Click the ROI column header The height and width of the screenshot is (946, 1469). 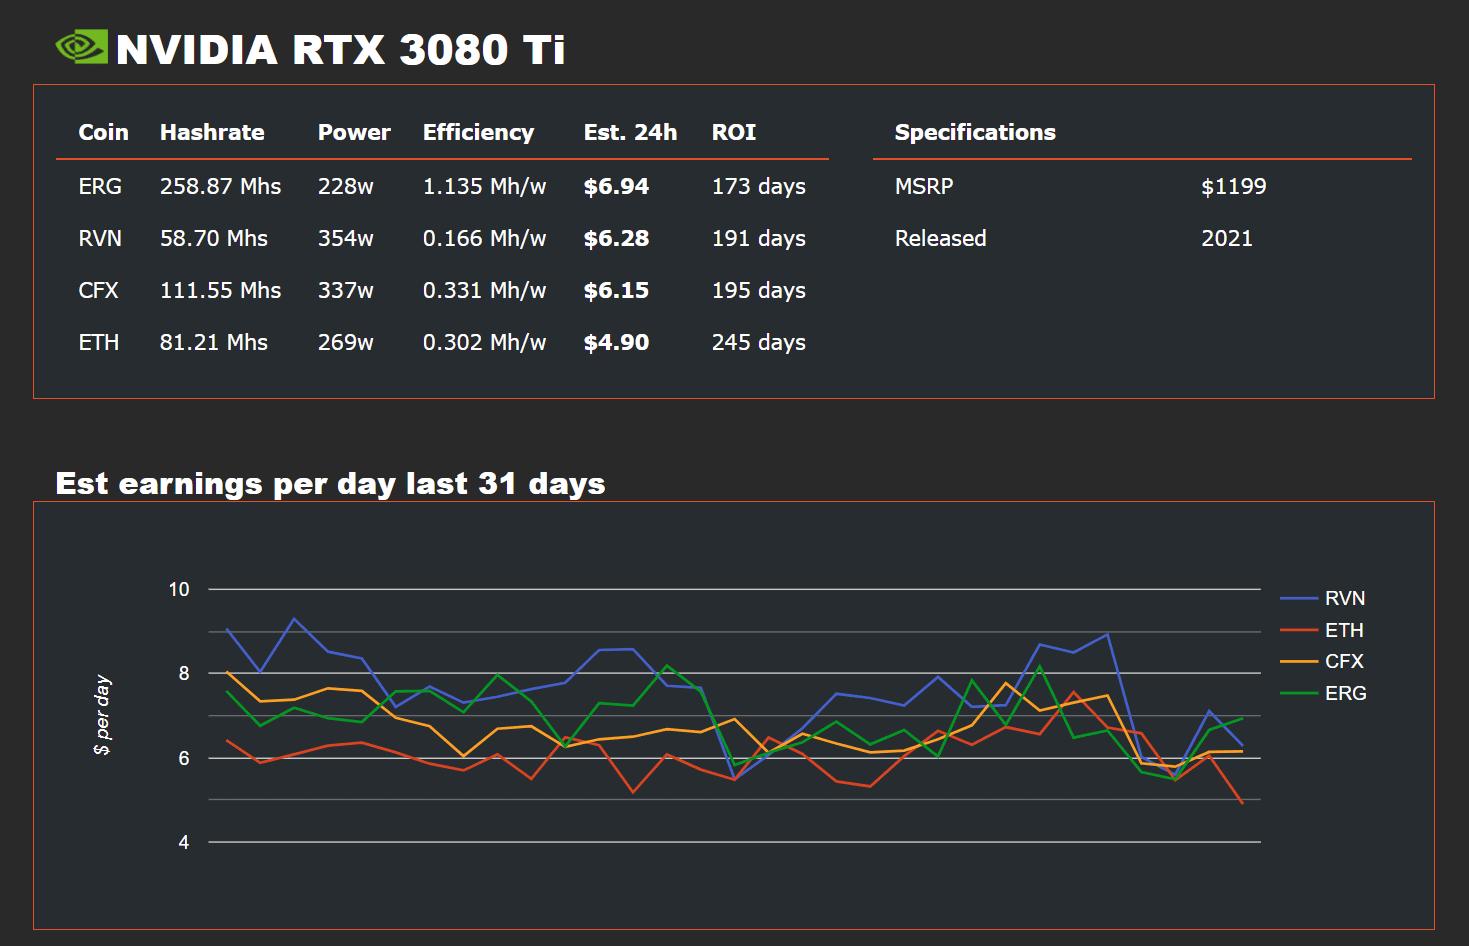[x=734, y=132]
